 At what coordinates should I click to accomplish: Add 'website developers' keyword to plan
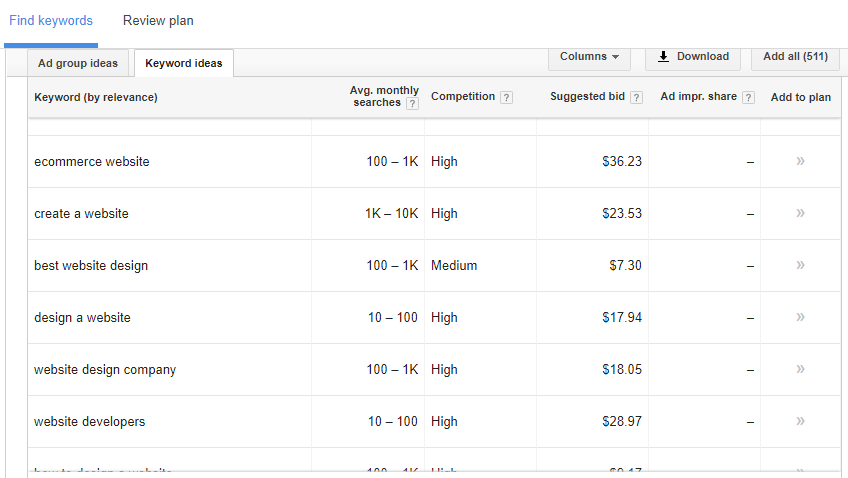pyautogui.click(x=800, y=421)
